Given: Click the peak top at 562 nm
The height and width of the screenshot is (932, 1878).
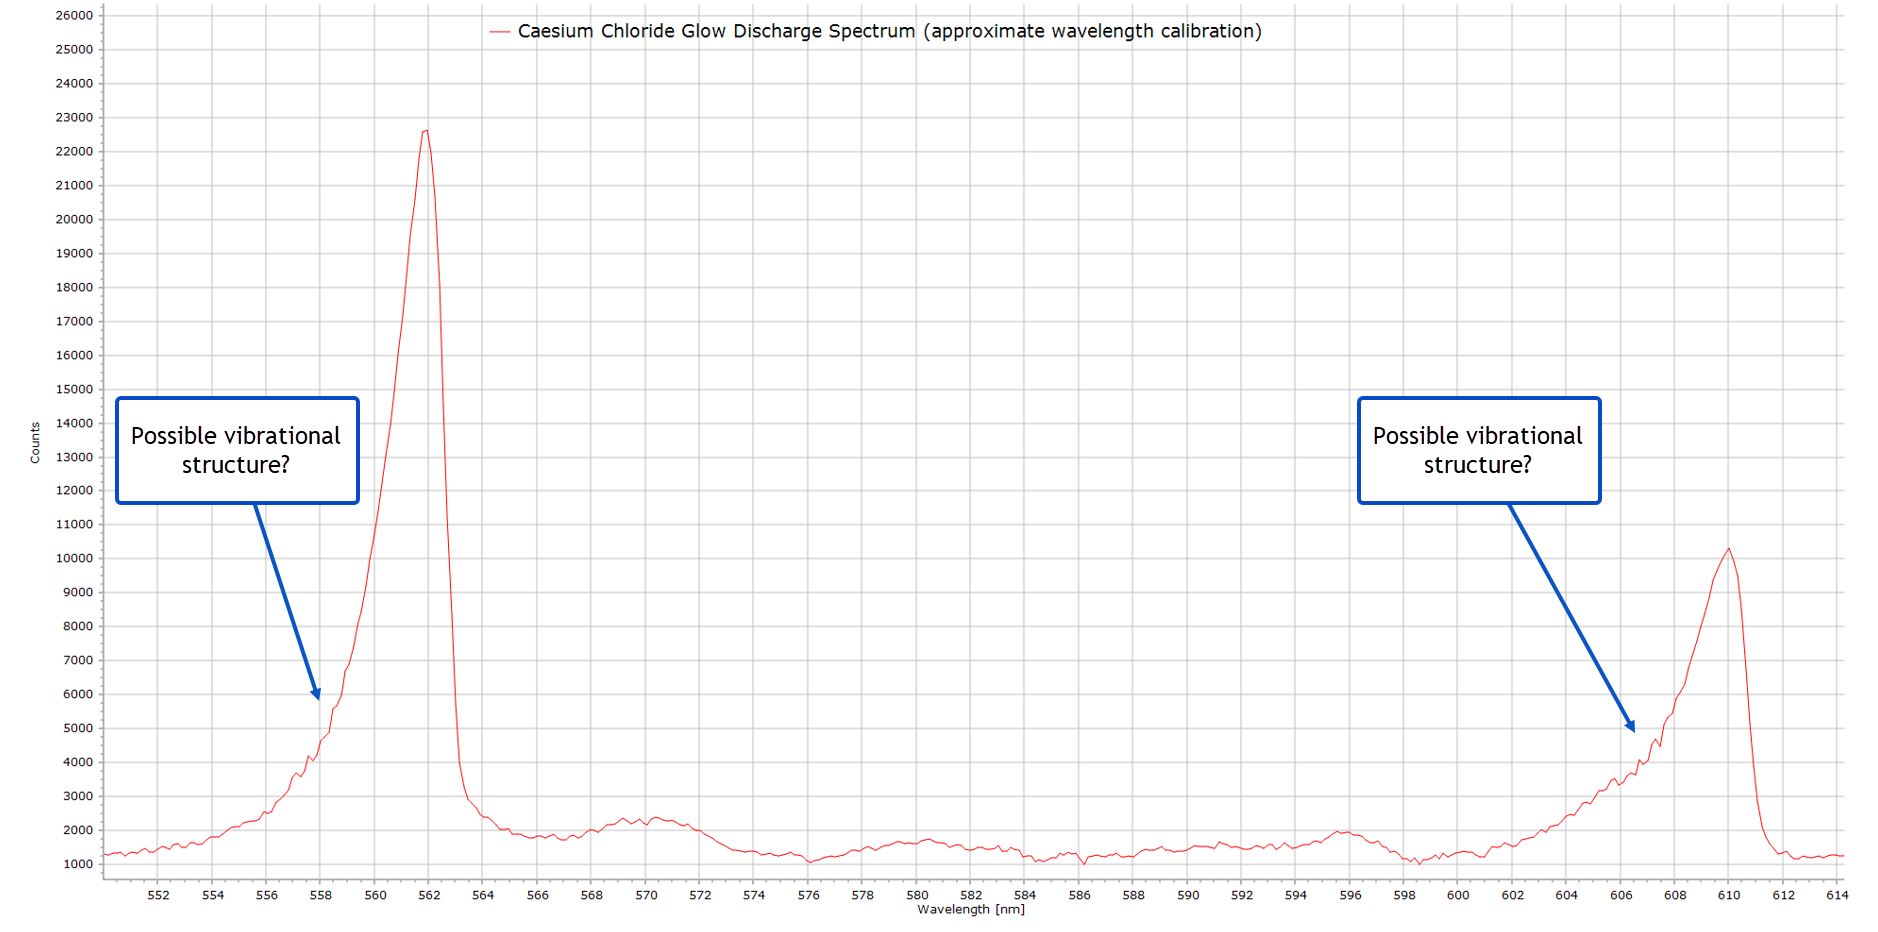Looking at the screenshot, I should pos(427,130).
